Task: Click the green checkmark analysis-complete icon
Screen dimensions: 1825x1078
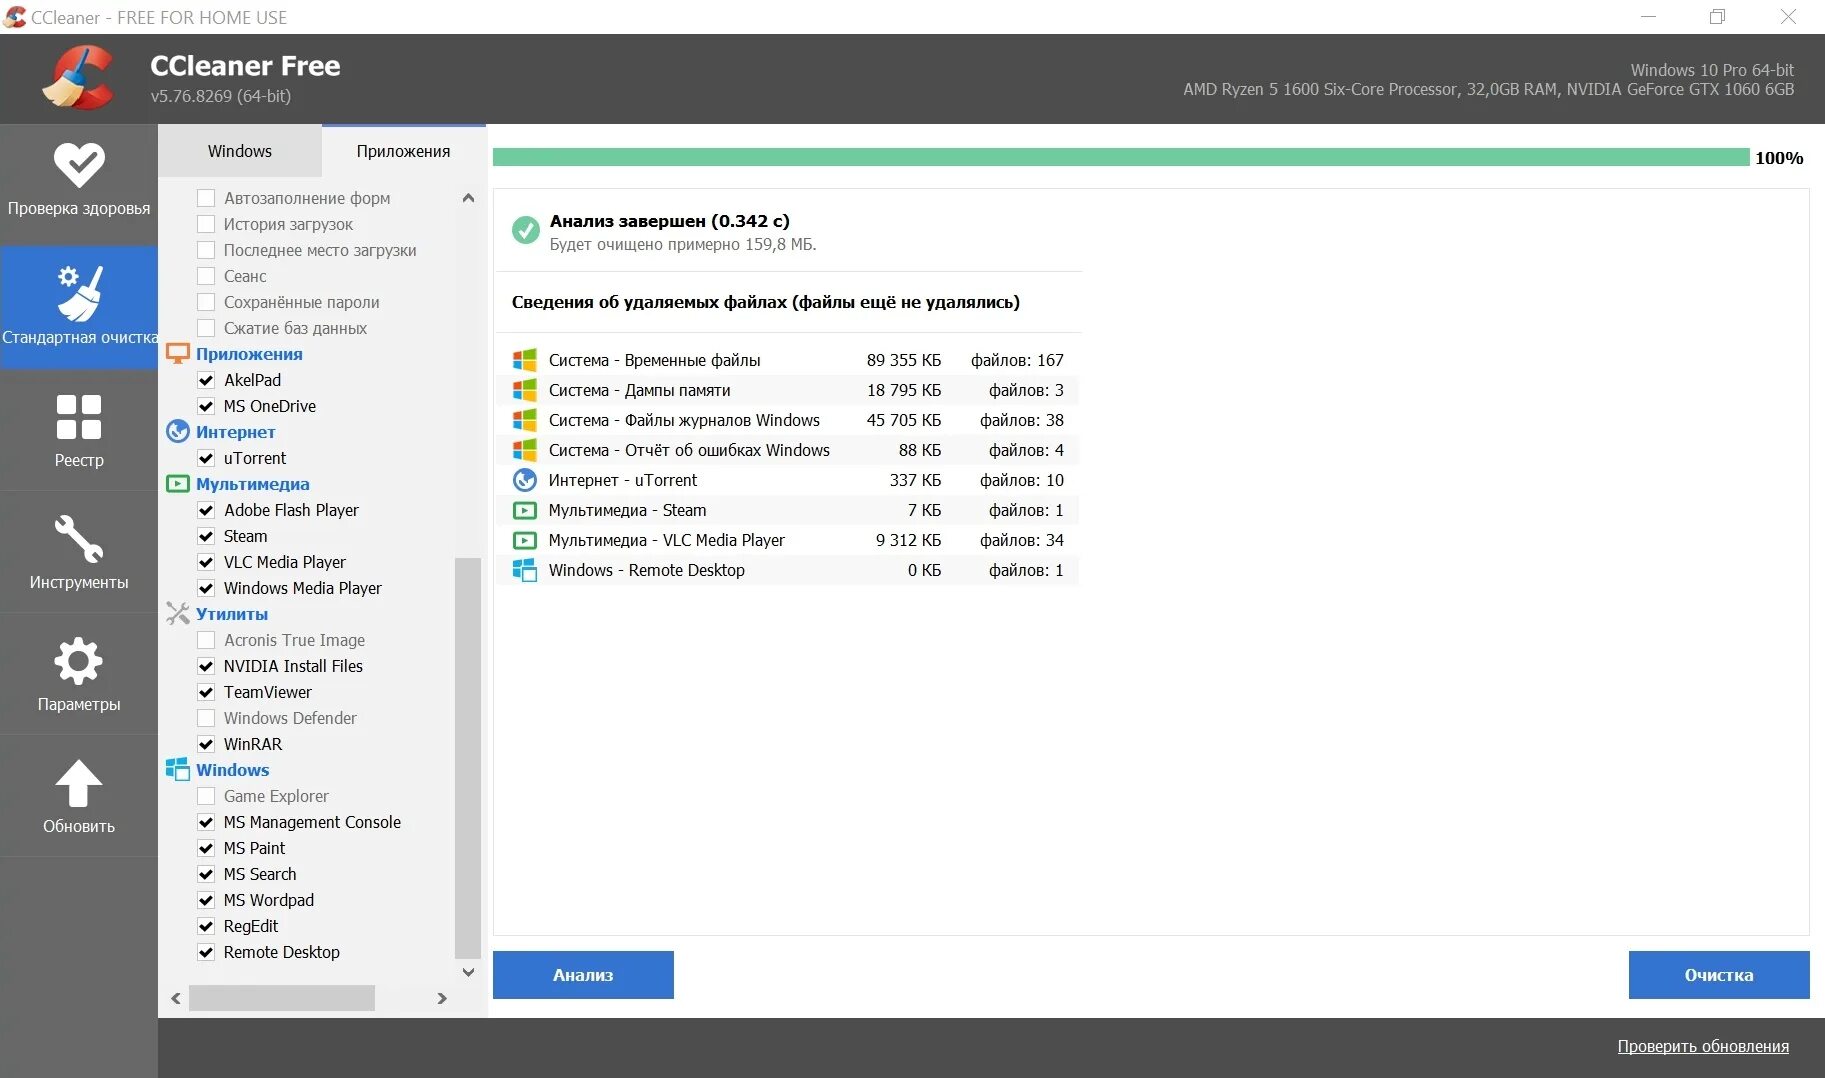Action: 526,231
